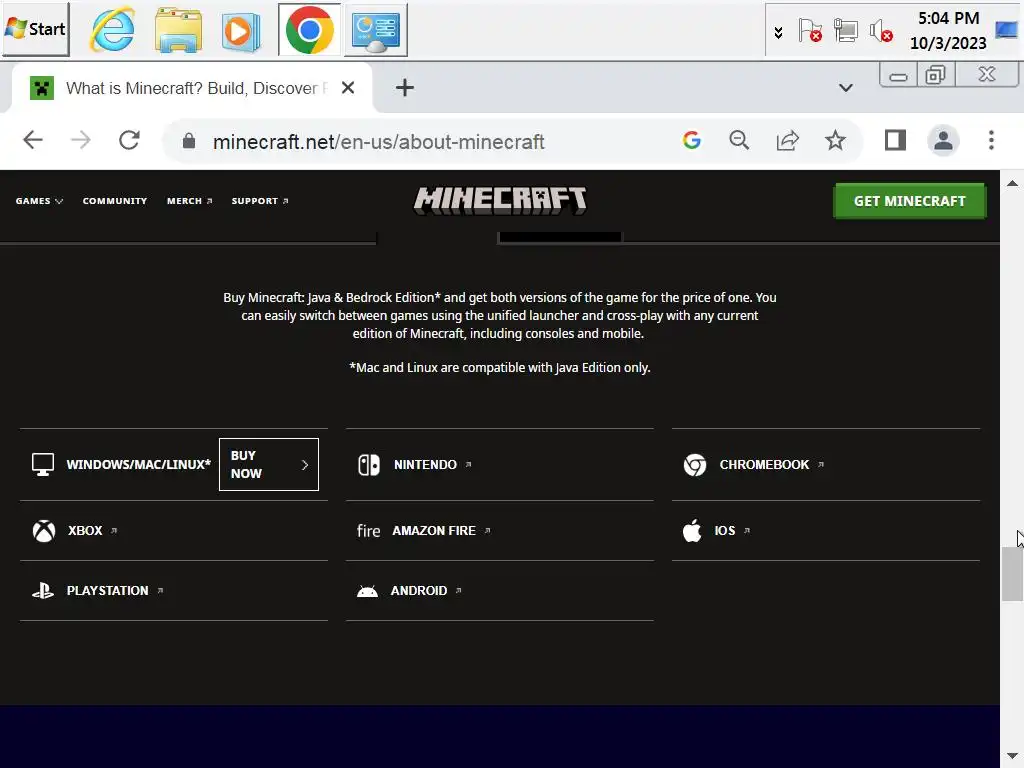The image size is (1024, 768).
Task: Open the zoom magnifier icon in address bar
Action: point(739,140)
